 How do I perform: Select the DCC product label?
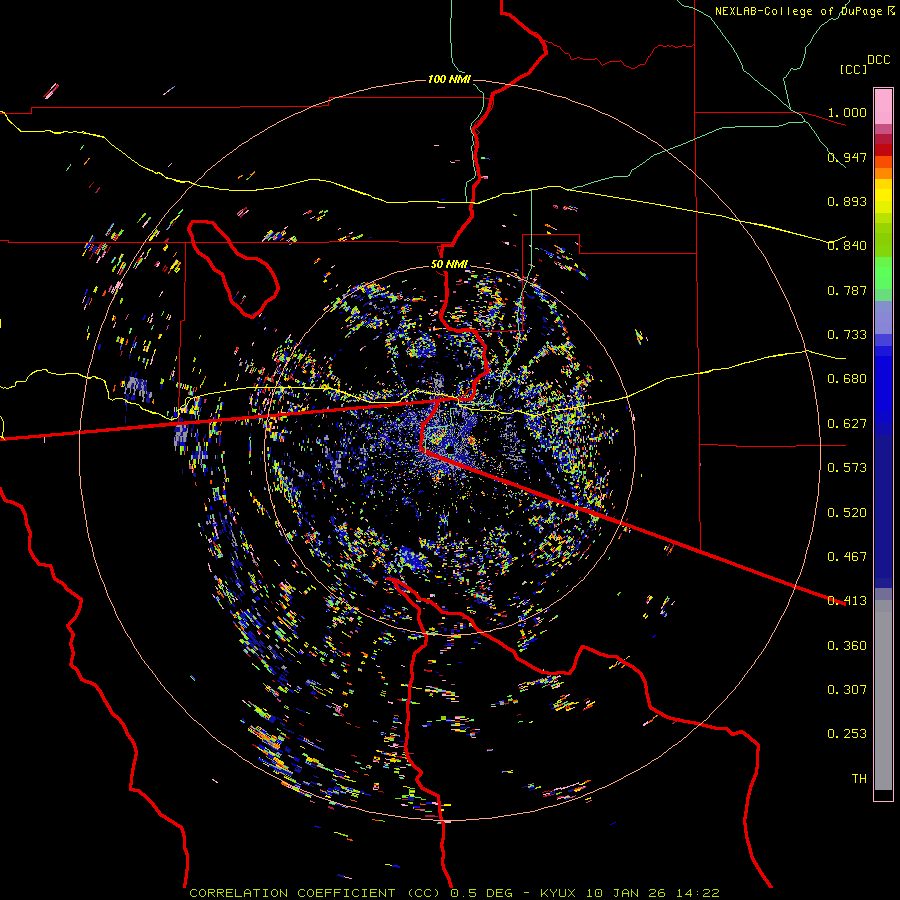(x=878, y=60)
